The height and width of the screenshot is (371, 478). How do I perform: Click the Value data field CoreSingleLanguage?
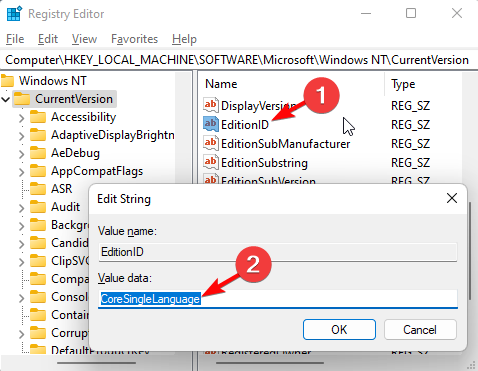(278, 299)
